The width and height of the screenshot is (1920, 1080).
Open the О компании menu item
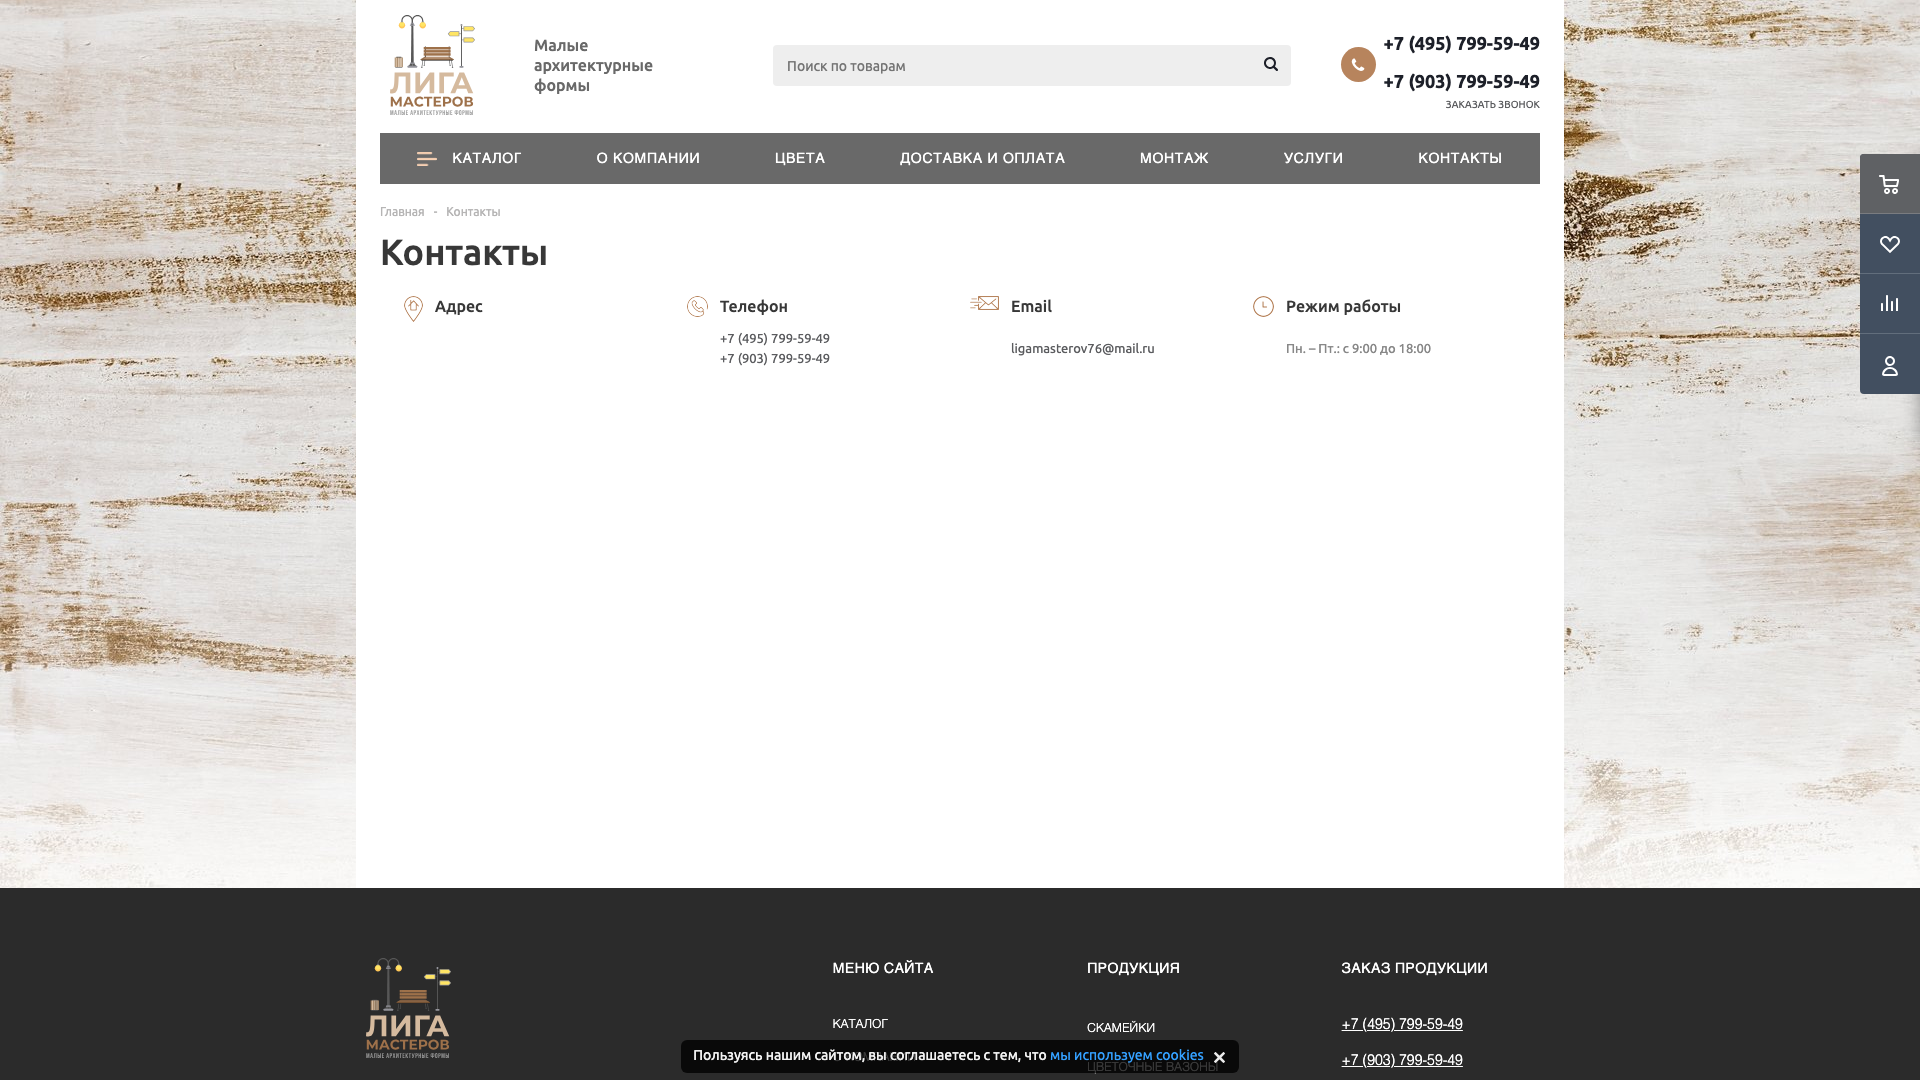[x=648, y=158]
